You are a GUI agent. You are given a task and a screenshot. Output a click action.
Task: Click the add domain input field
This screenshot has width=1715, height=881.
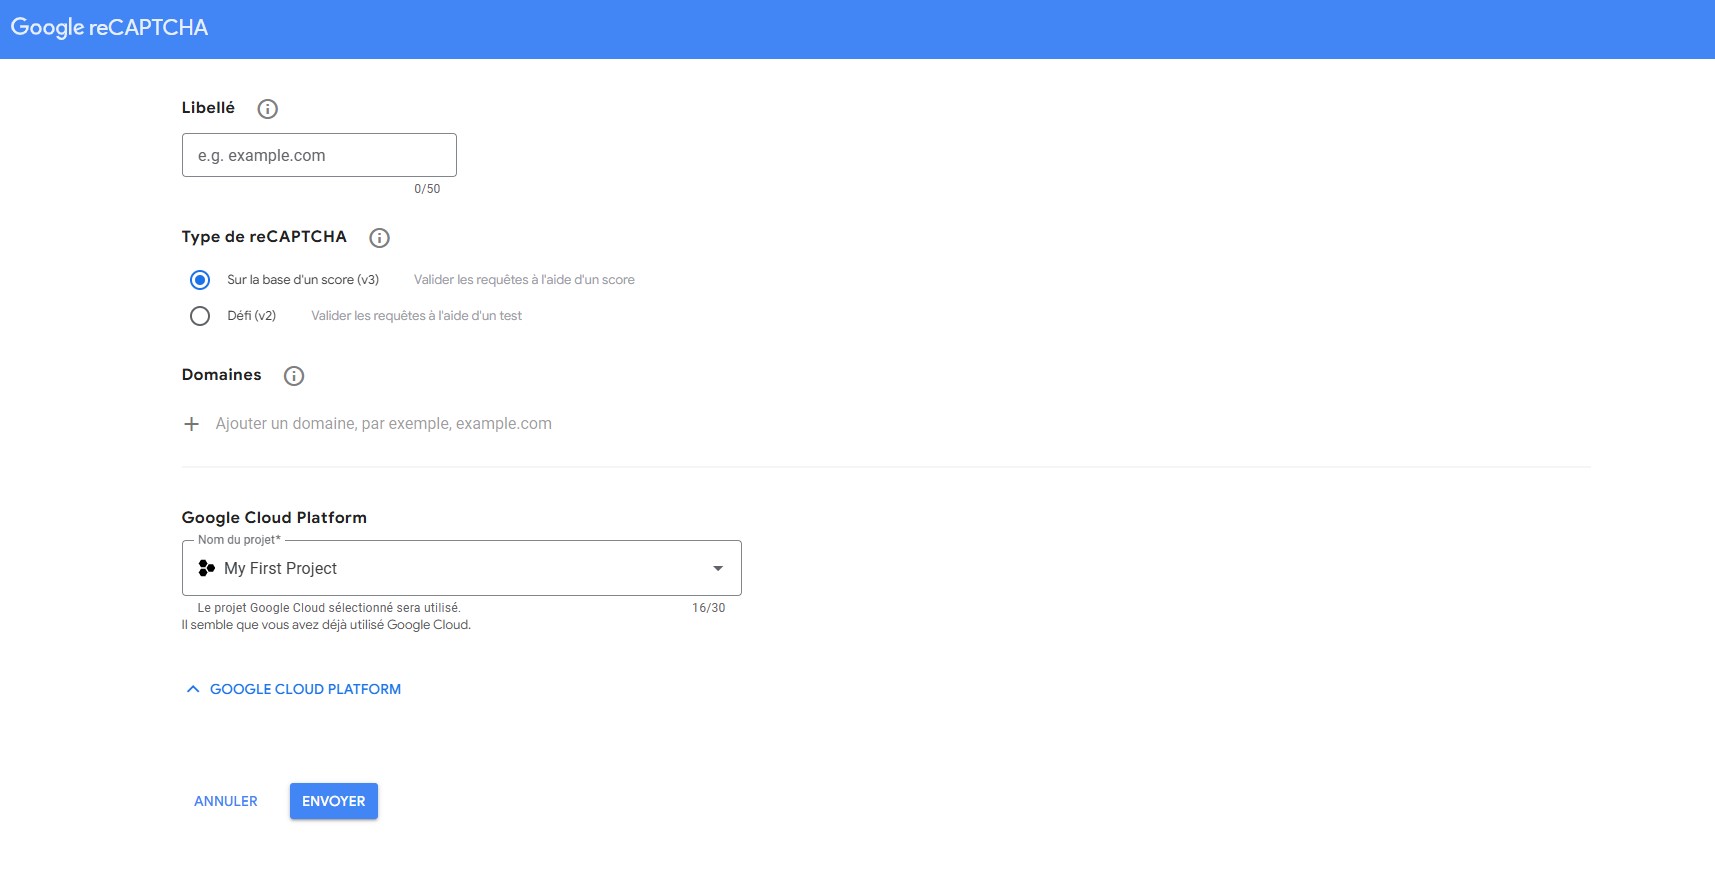[x=384, y=424]
